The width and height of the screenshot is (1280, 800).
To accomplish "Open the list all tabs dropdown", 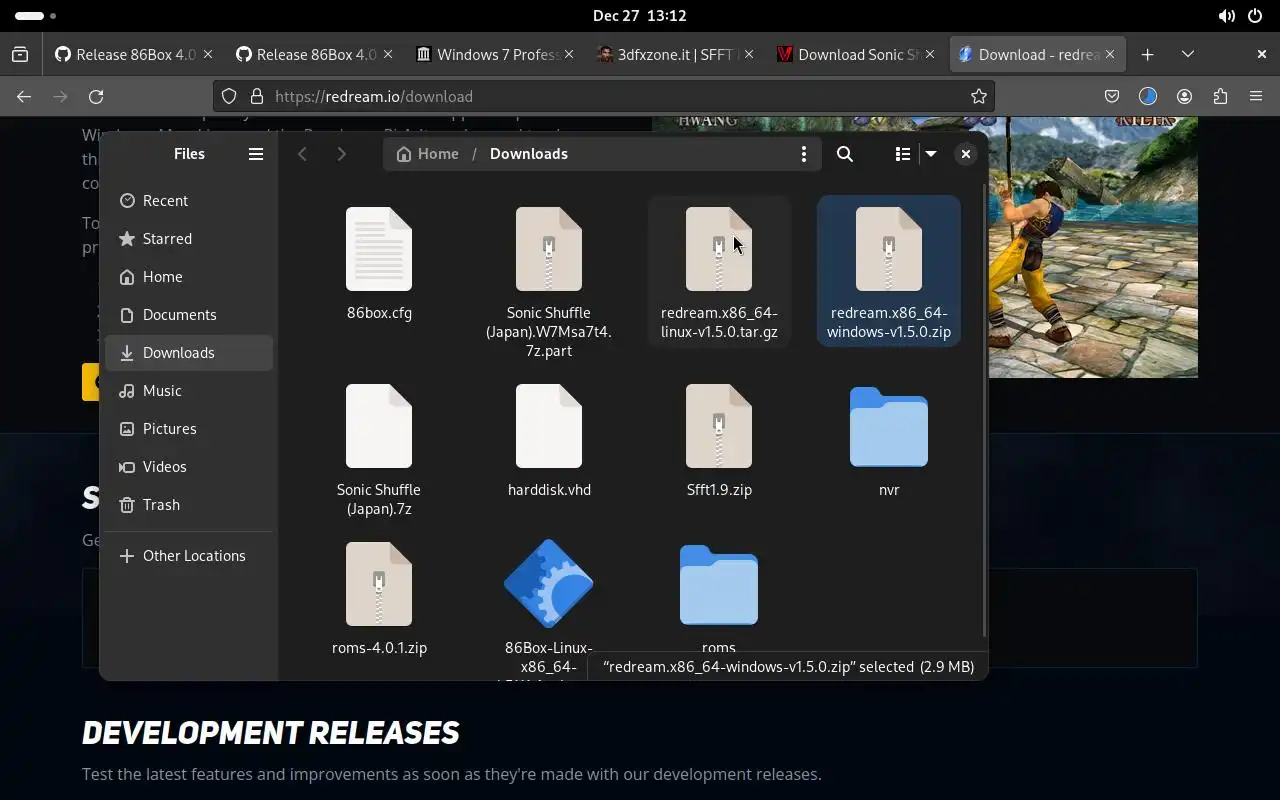I will coord(1188,55).
